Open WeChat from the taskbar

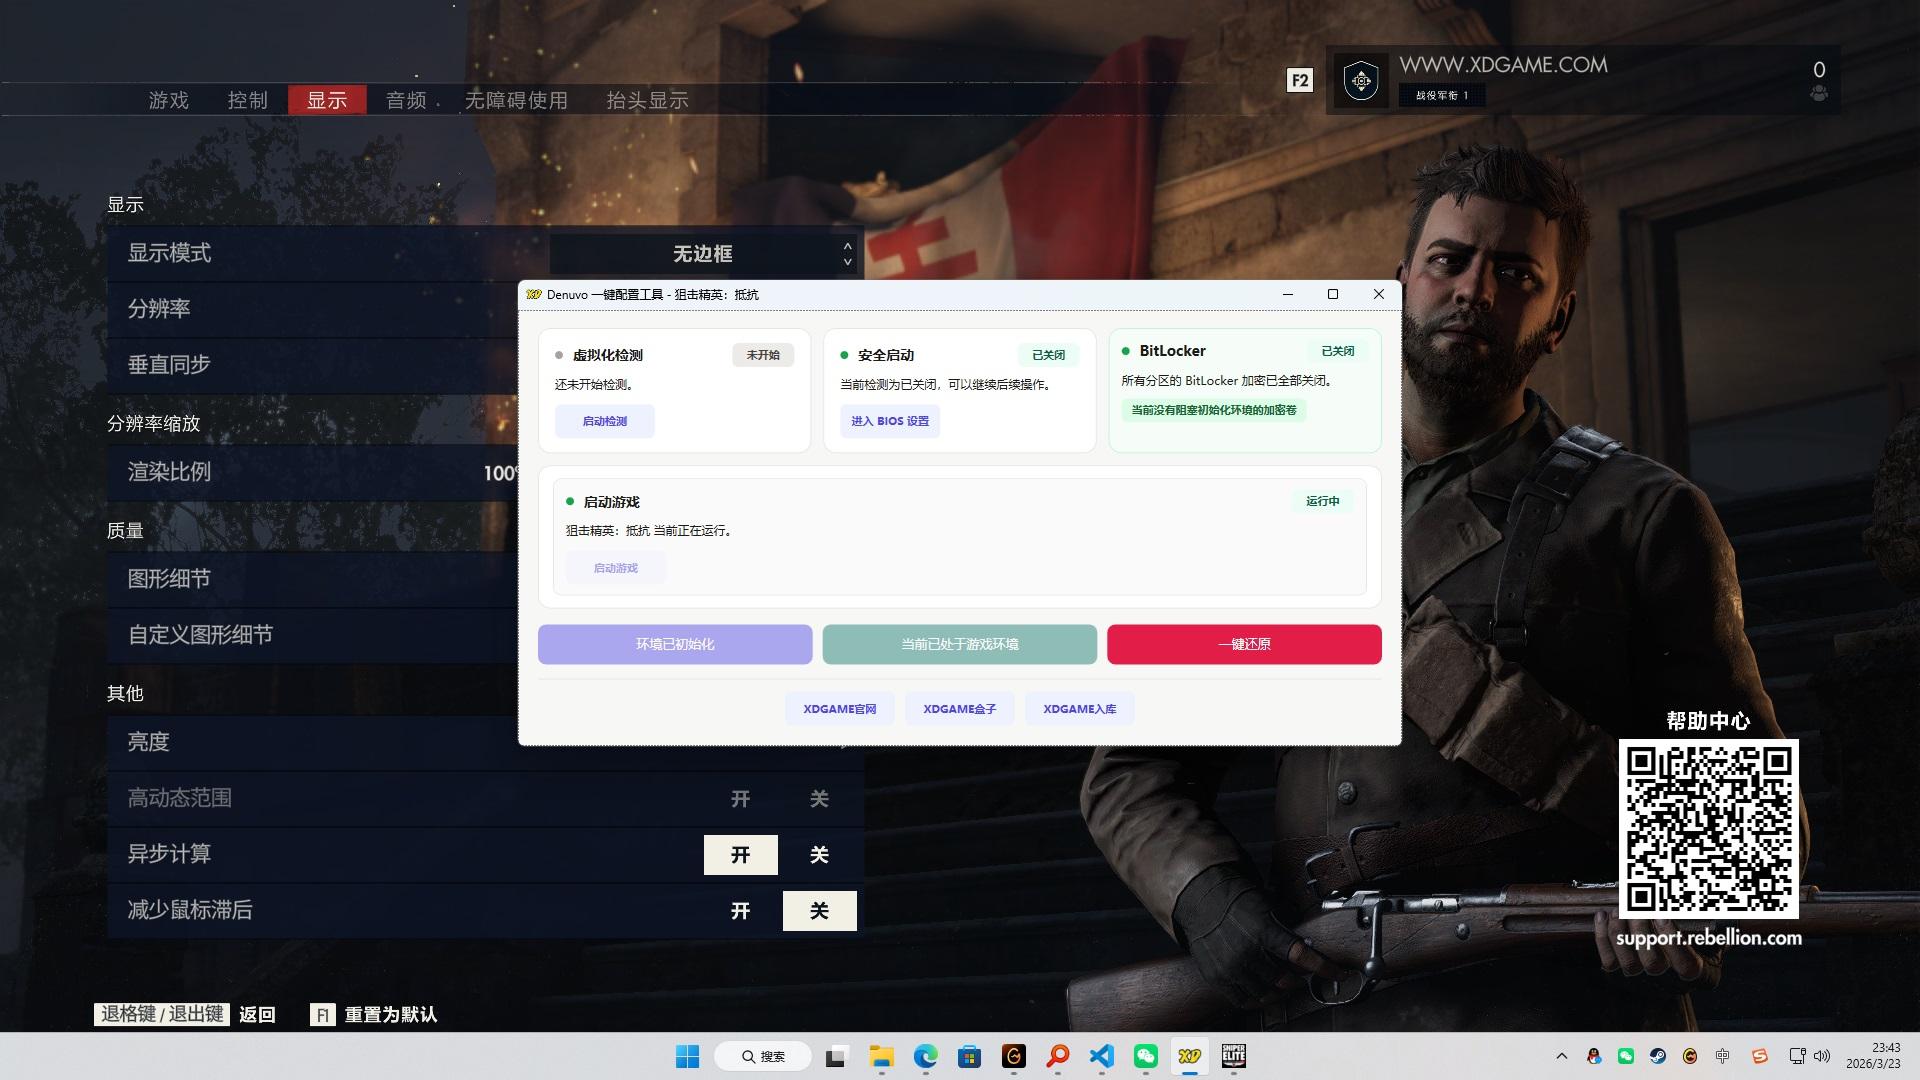tap(1145, 1056)
